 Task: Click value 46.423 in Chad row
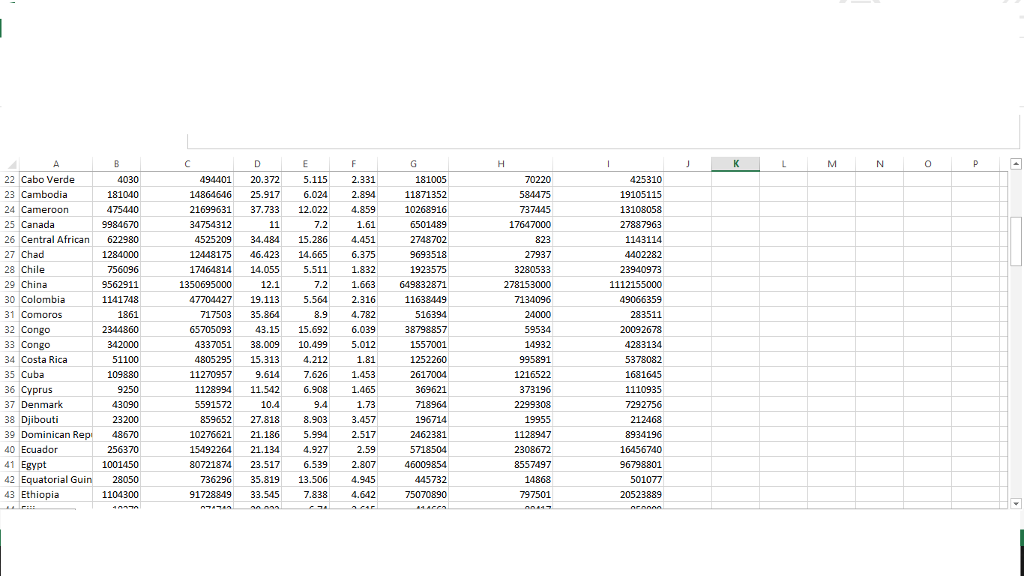click(x=257, y=255)
